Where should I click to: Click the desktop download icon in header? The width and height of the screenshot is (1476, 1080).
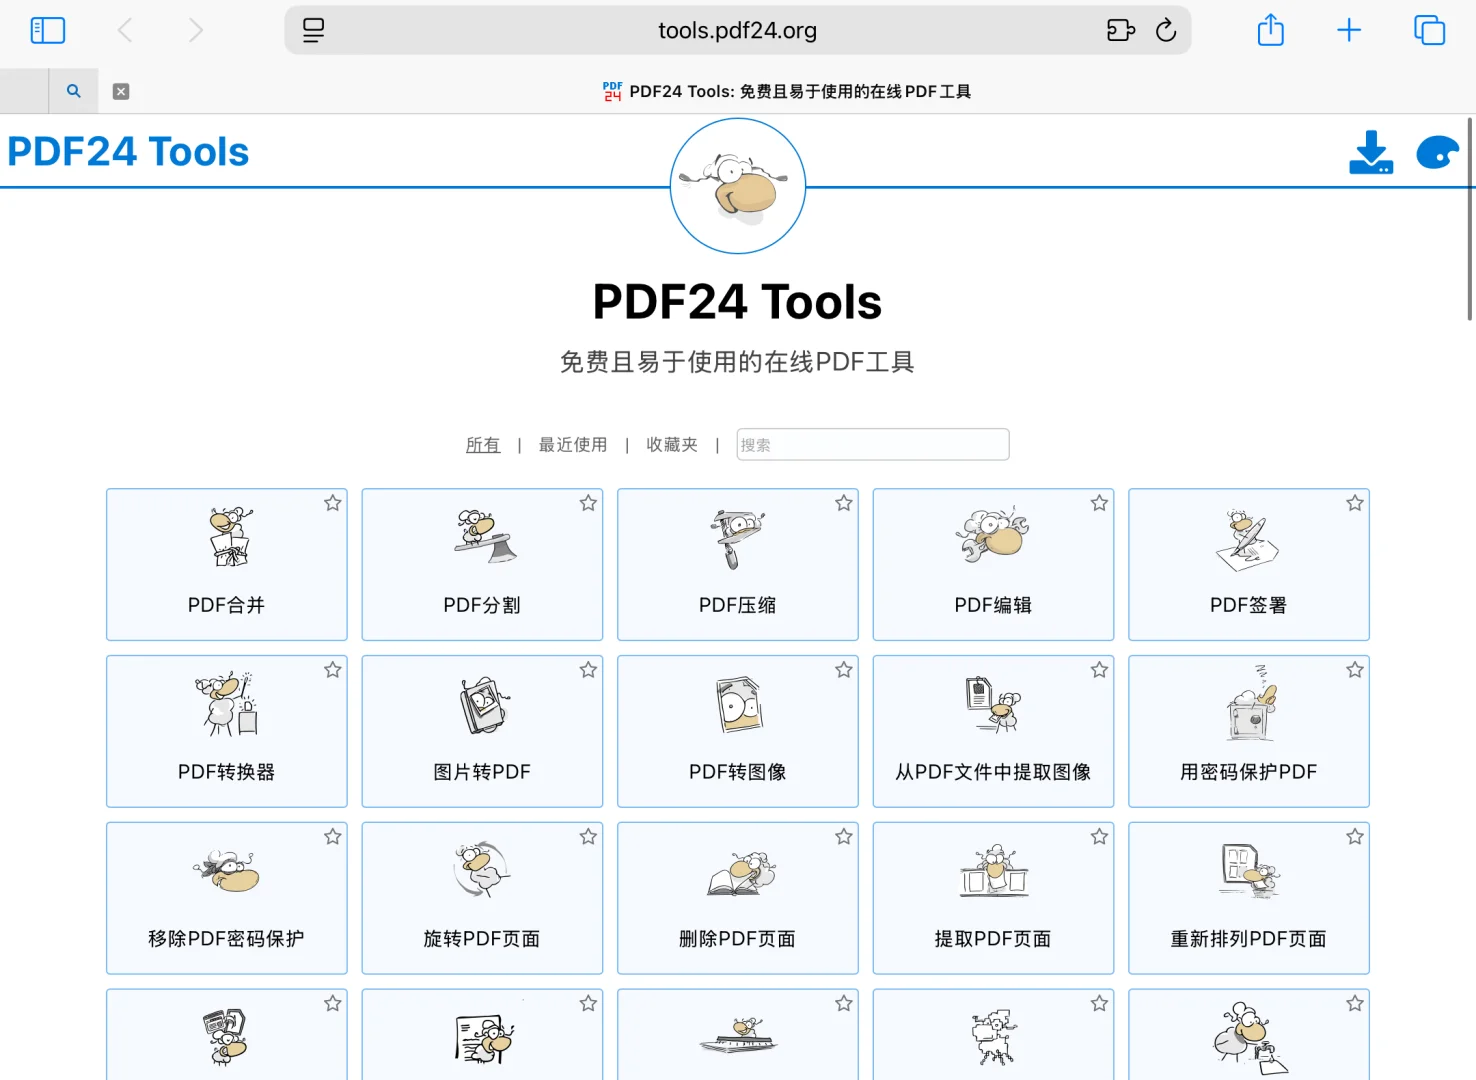(x=1371, y=152)
